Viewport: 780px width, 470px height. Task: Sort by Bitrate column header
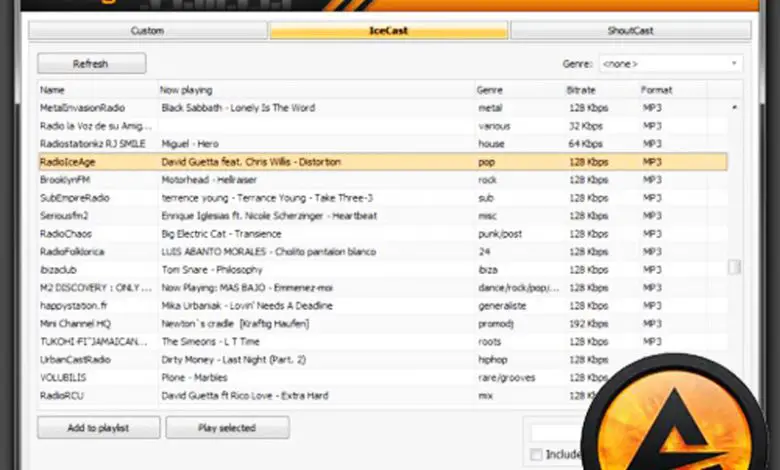[x=581, y=90]
